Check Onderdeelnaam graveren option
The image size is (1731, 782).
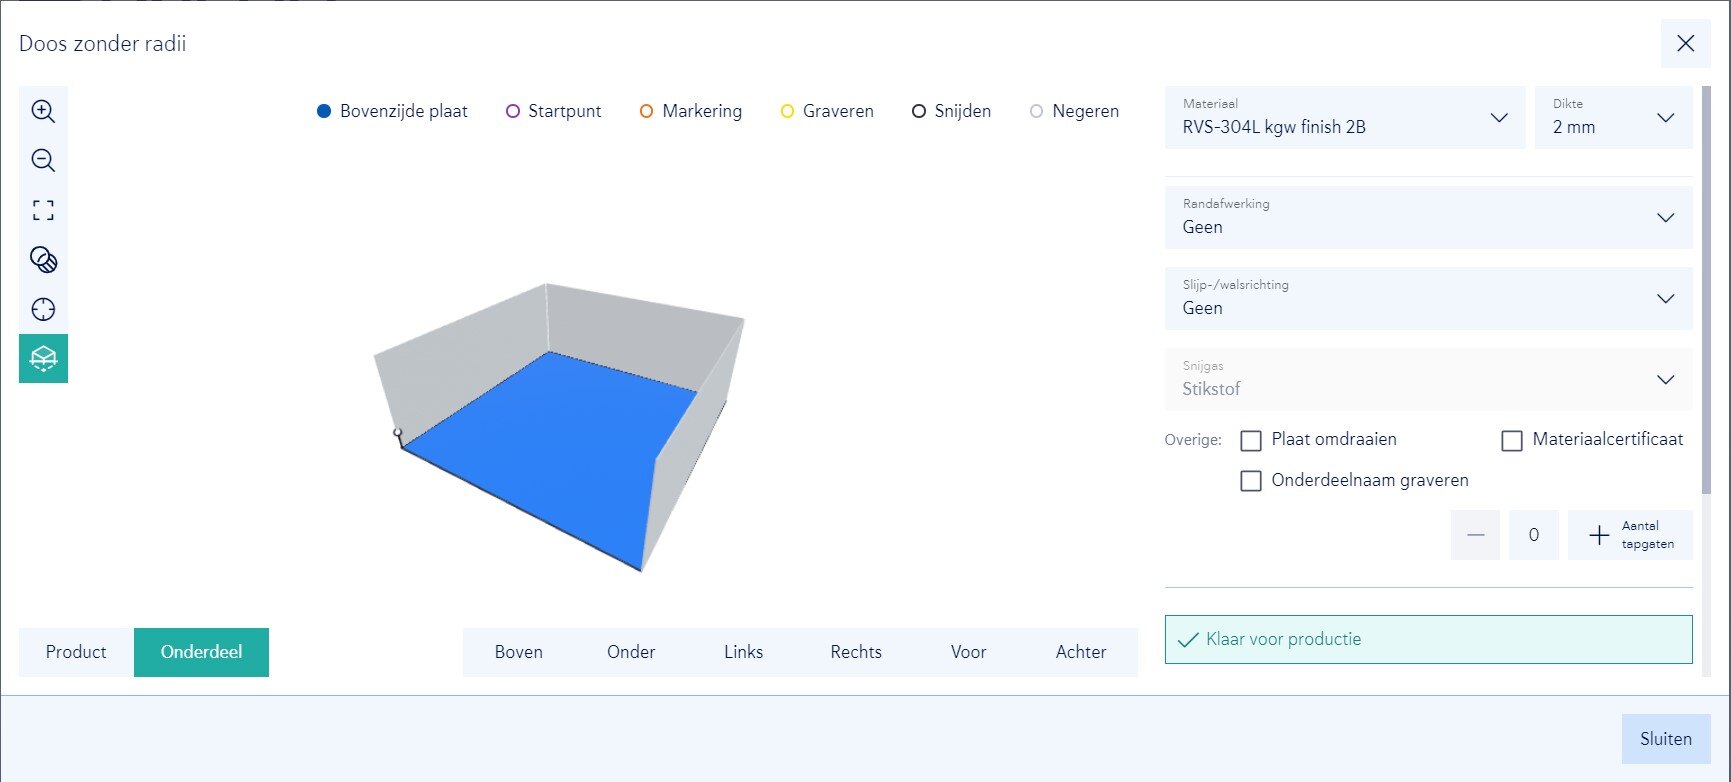(1251, 481)
